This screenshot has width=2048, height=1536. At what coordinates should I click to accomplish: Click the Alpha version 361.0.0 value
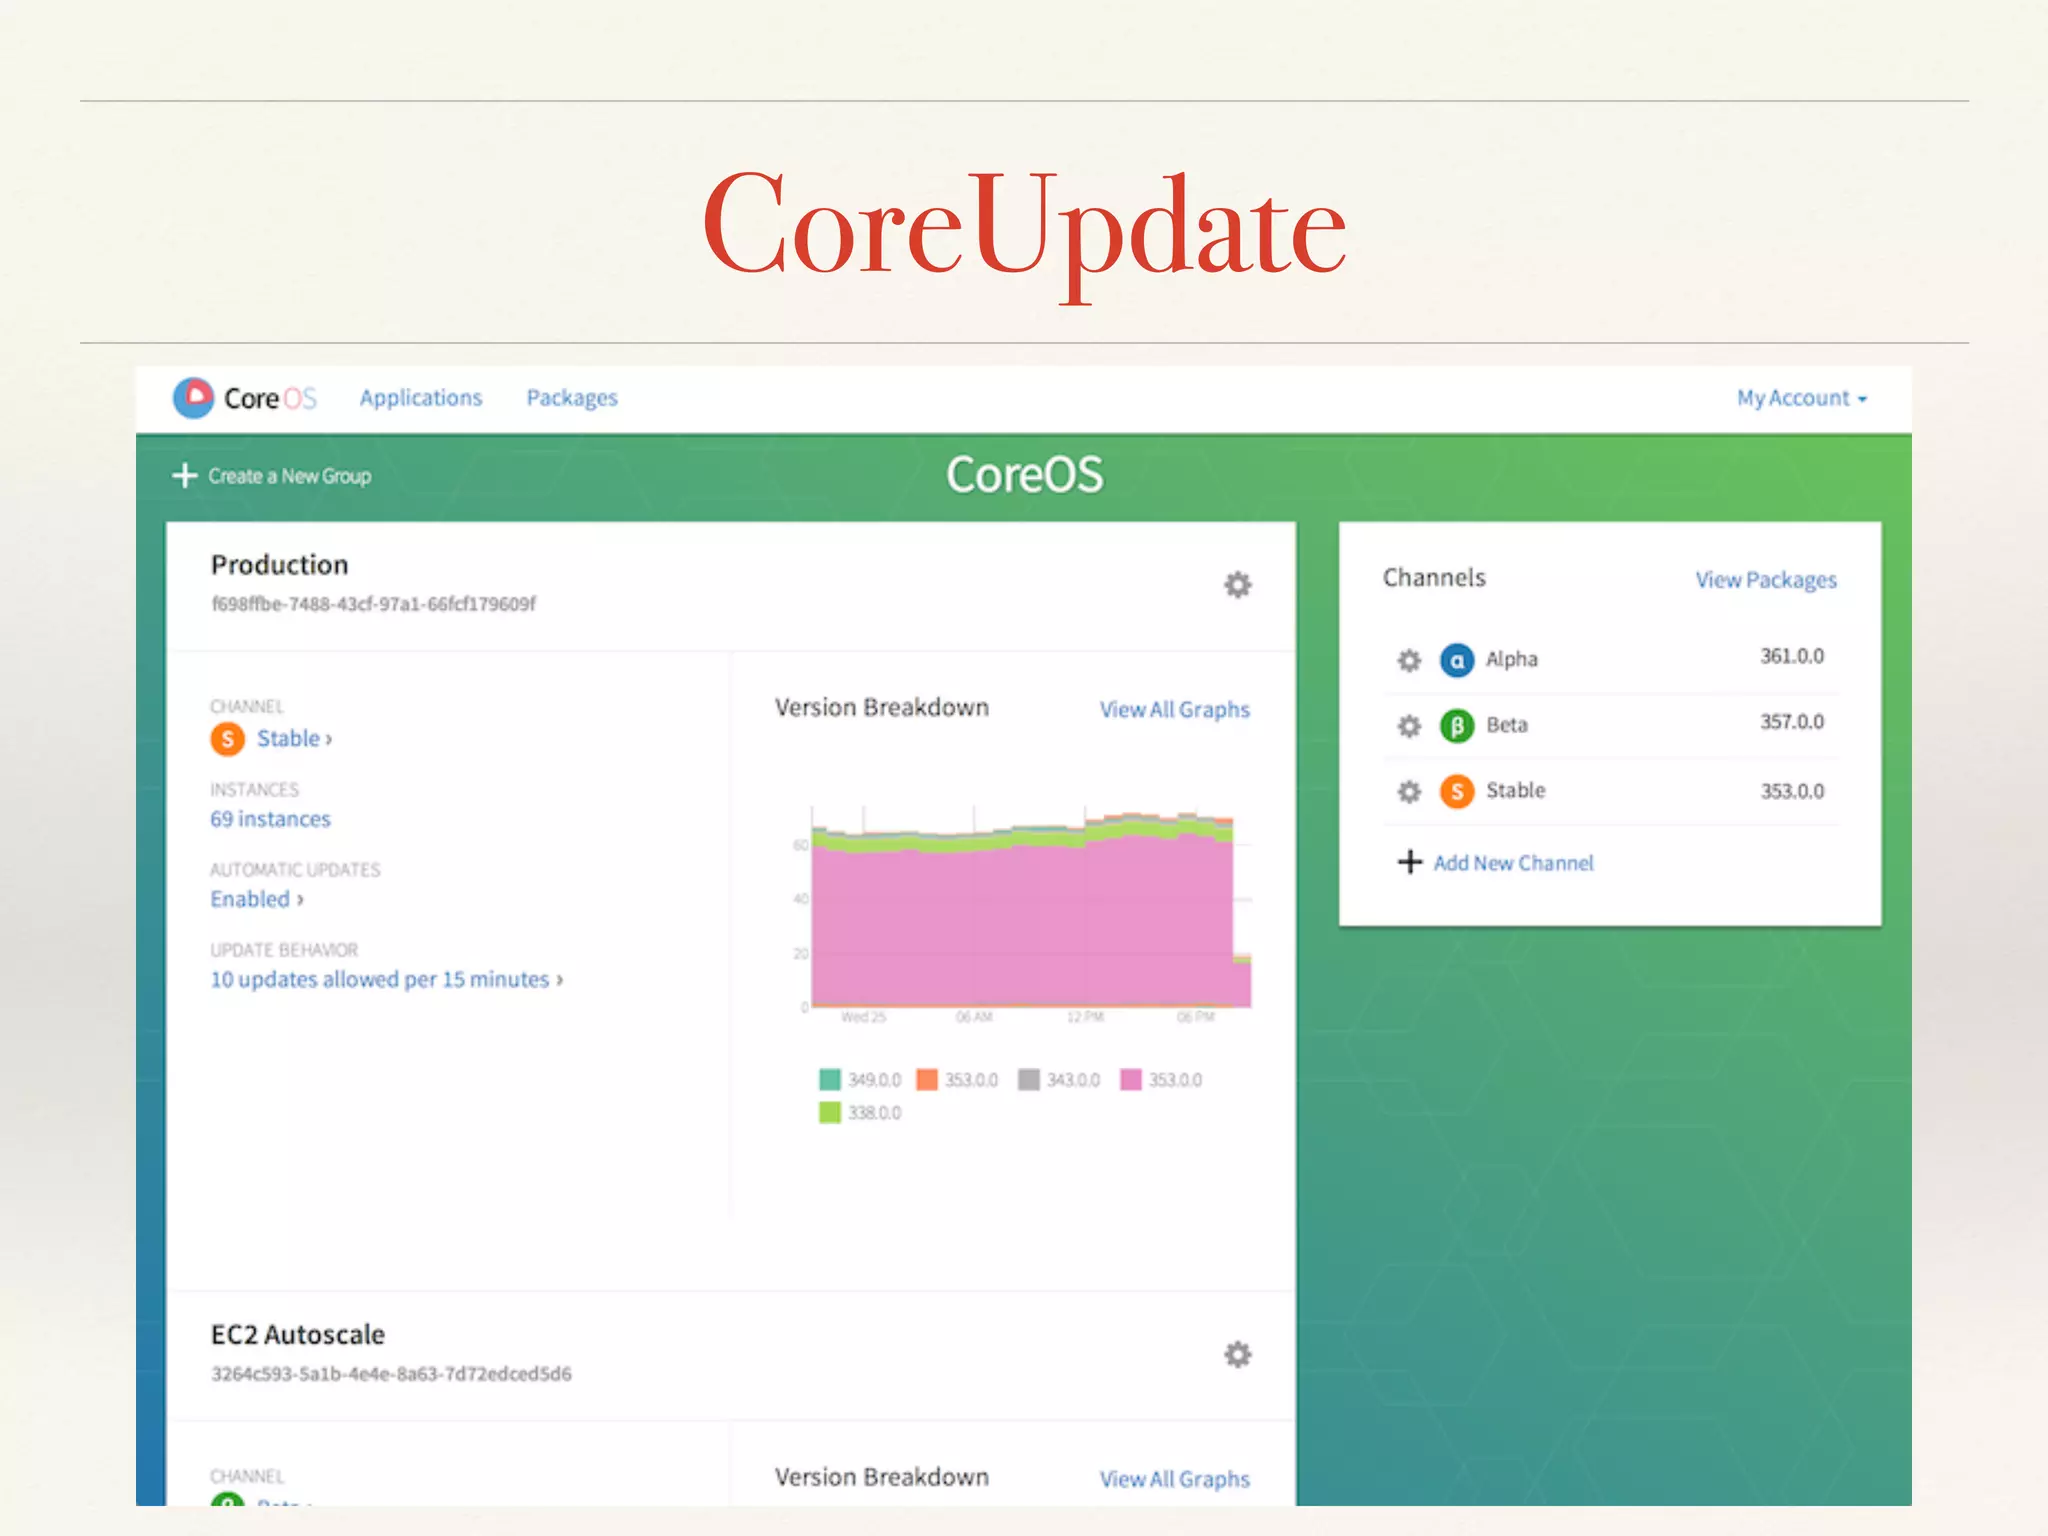pos(1792,656)
